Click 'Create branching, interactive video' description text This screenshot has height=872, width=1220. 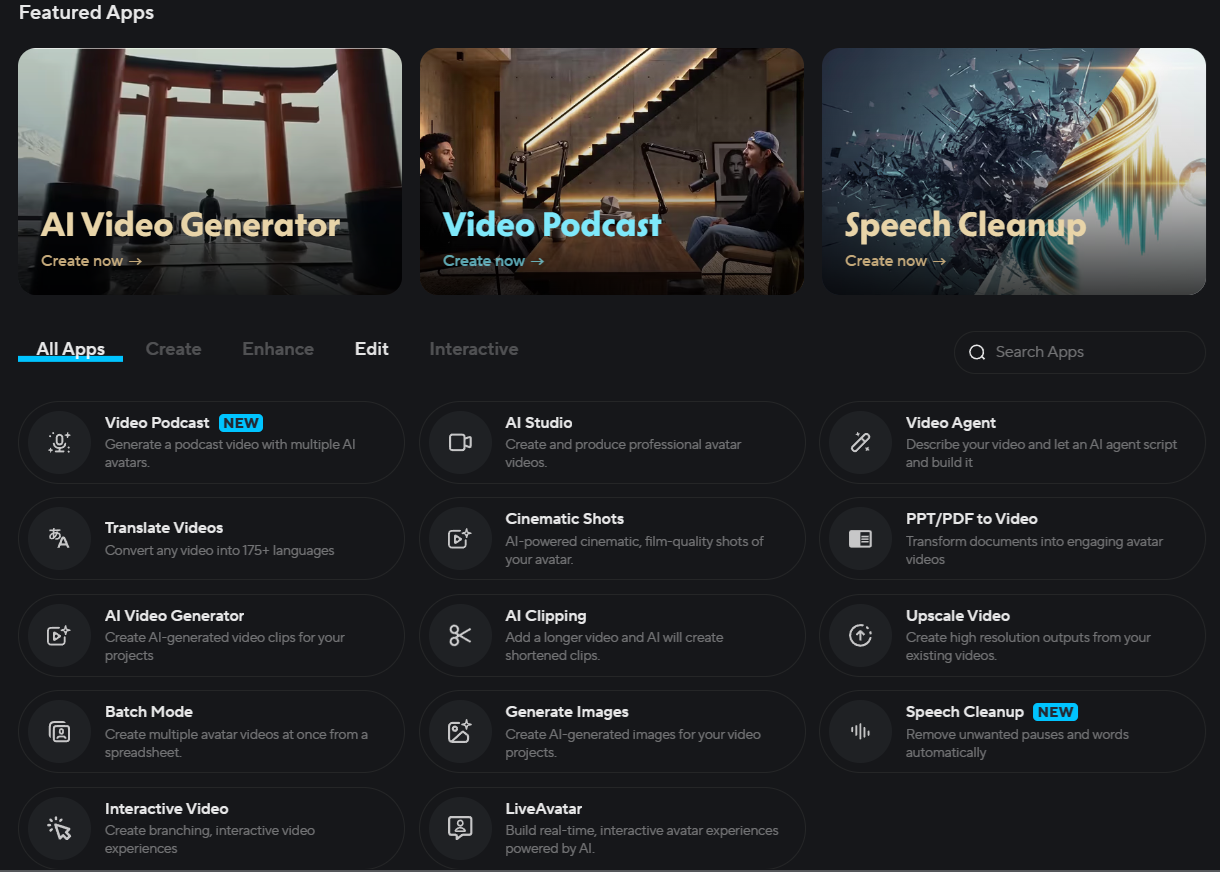coord(210,839)
